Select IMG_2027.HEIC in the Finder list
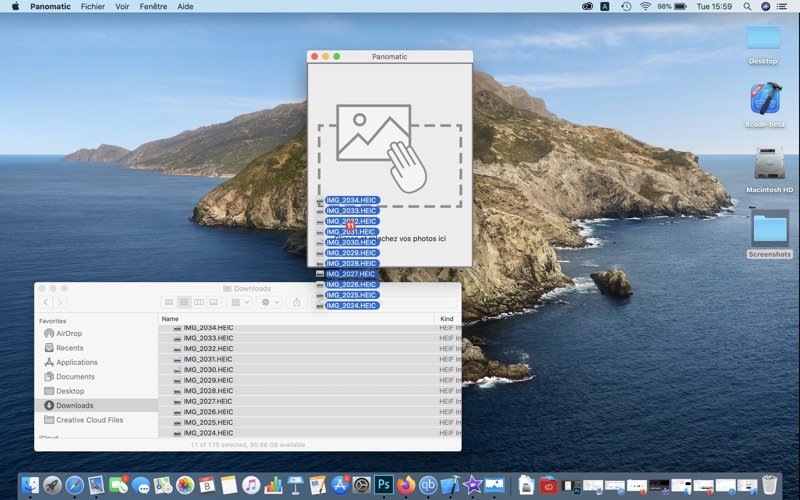Screen dimensions: 800x500 pos(310,401)
